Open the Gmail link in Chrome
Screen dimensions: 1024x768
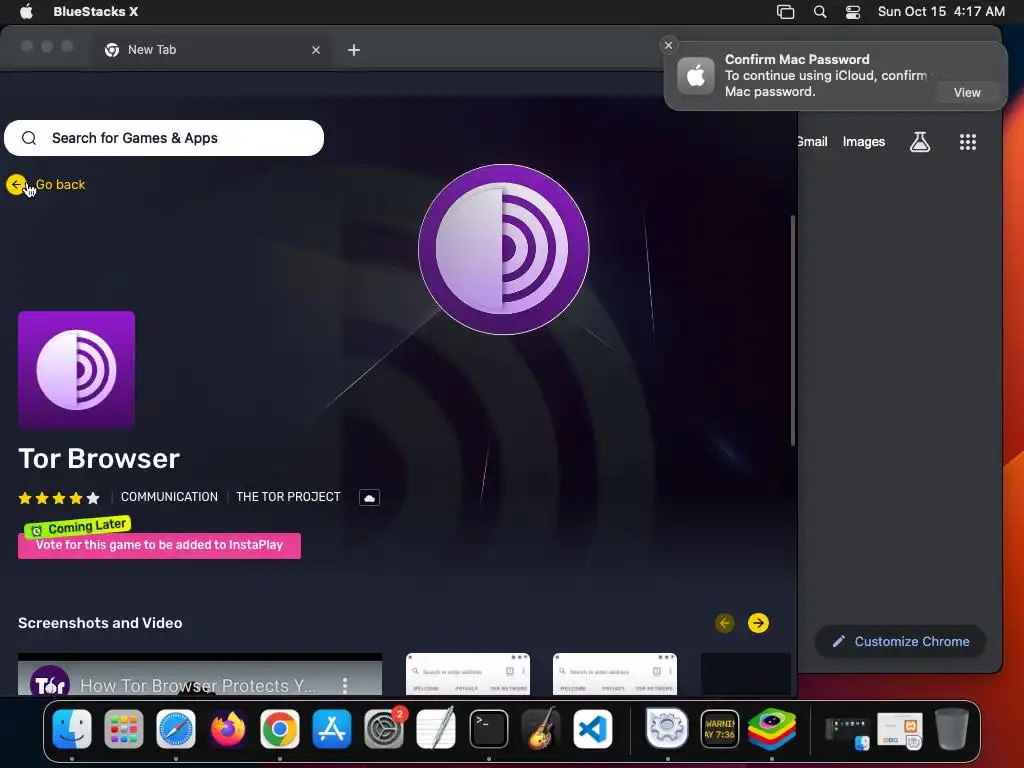(812, 142)
